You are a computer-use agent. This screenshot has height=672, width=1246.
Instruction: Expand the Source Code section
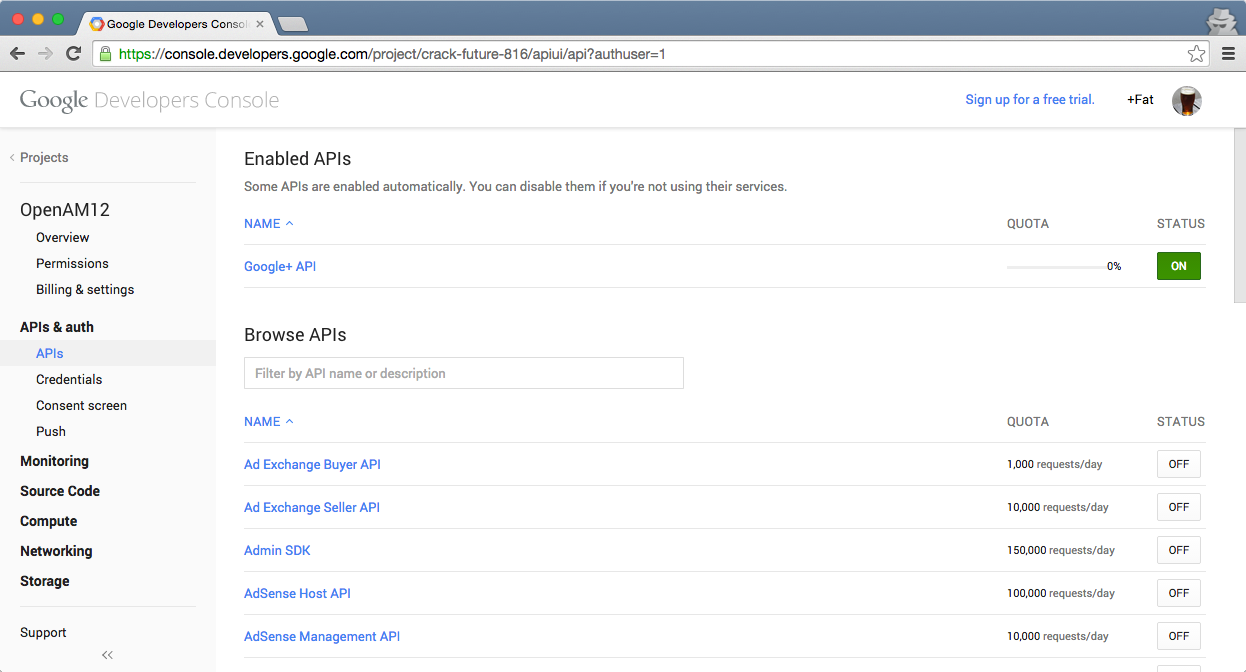point(60,491)
